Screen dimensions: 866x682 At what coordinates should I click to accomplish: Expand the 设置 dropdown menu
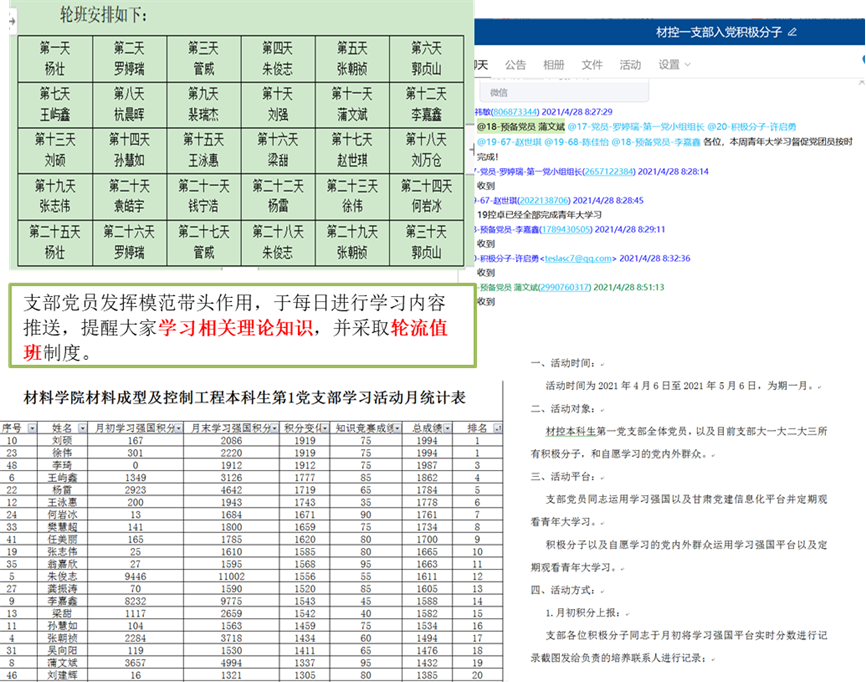[675, 65]
